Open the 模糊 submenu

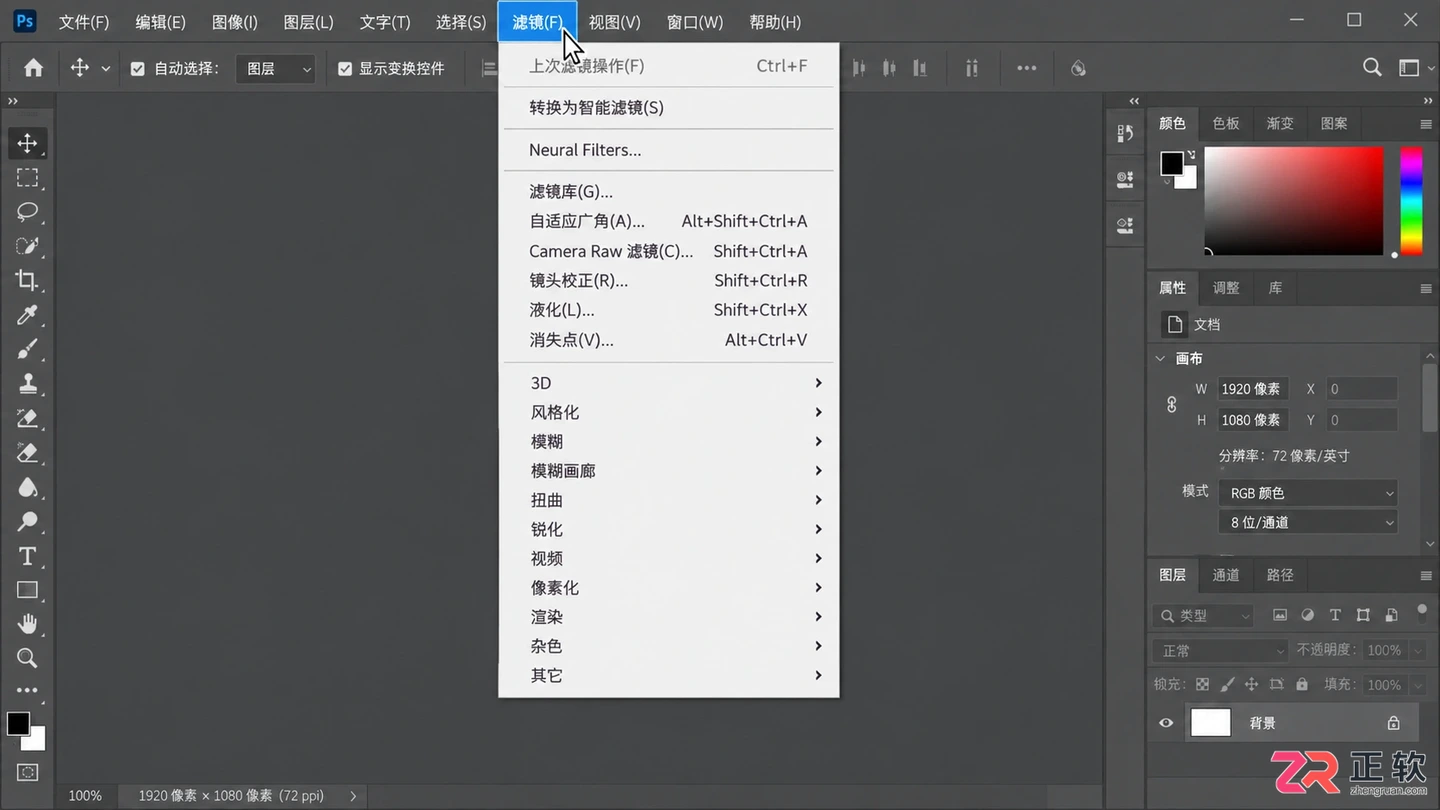668,442
